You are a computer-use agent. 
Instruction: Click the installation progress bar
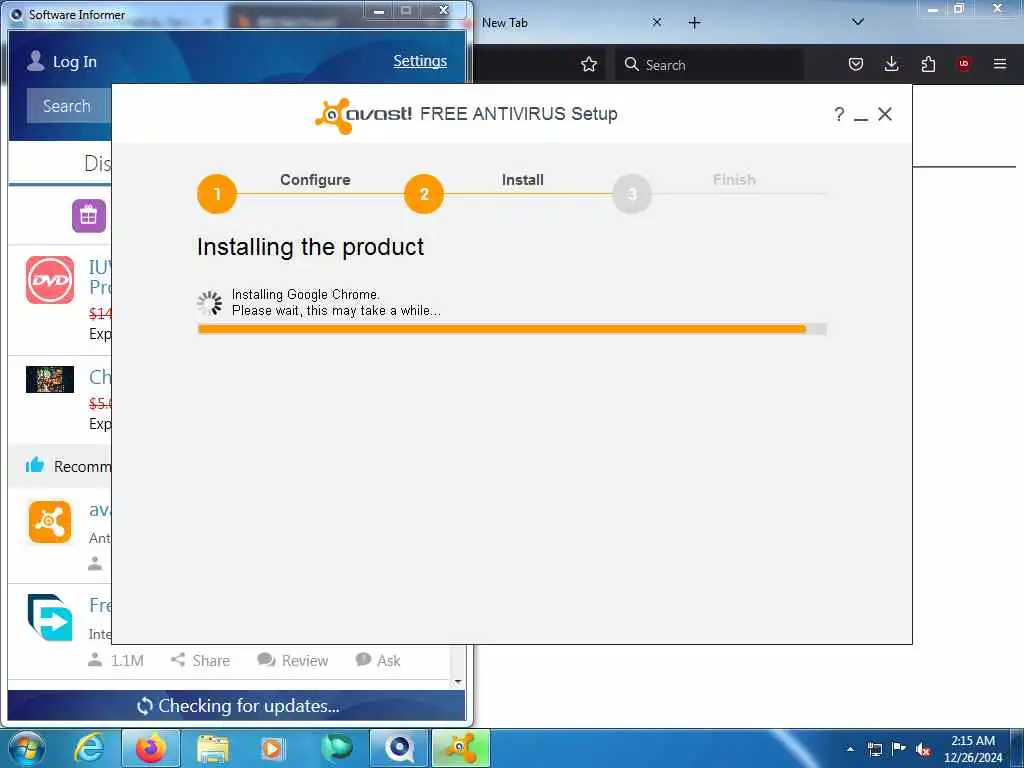click(x=512, y=329)
